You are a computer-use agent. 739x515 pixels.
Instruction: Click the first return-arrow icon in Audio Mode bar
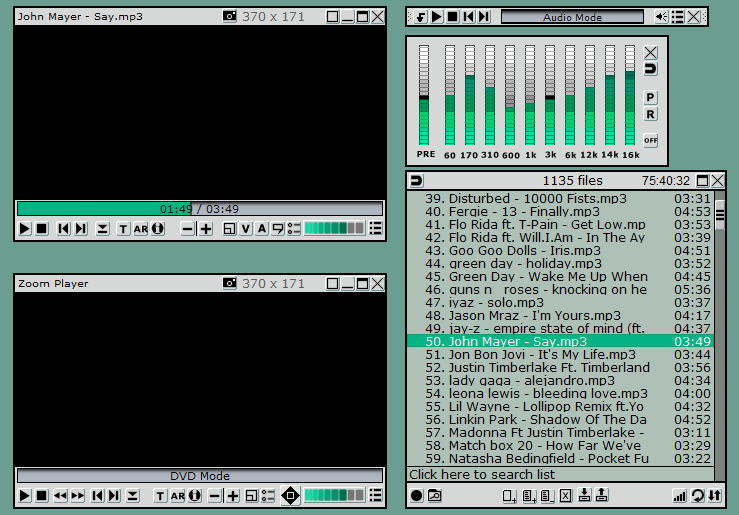pyautogui.click(x=421, y=17)
